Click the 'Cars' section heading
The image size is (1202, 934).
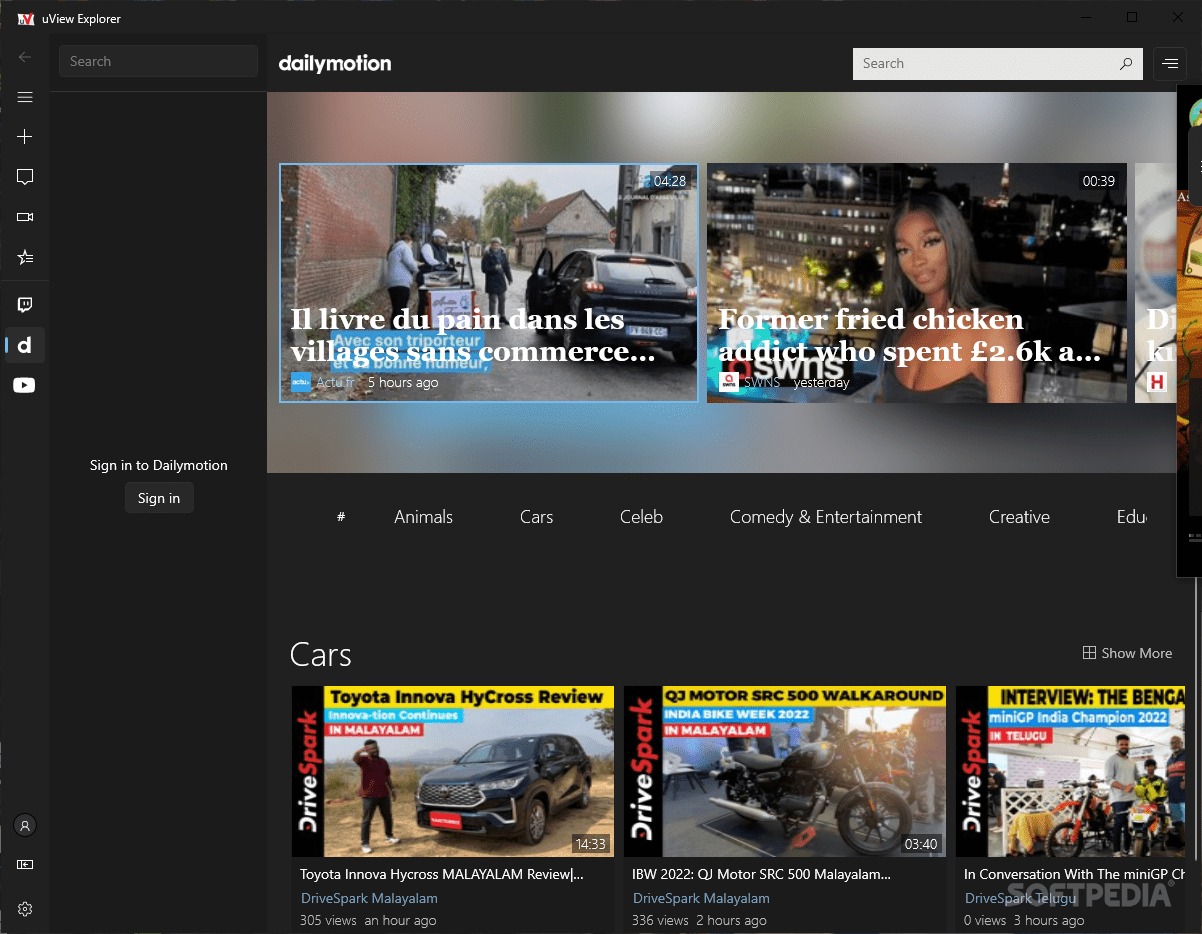(321, 655)
